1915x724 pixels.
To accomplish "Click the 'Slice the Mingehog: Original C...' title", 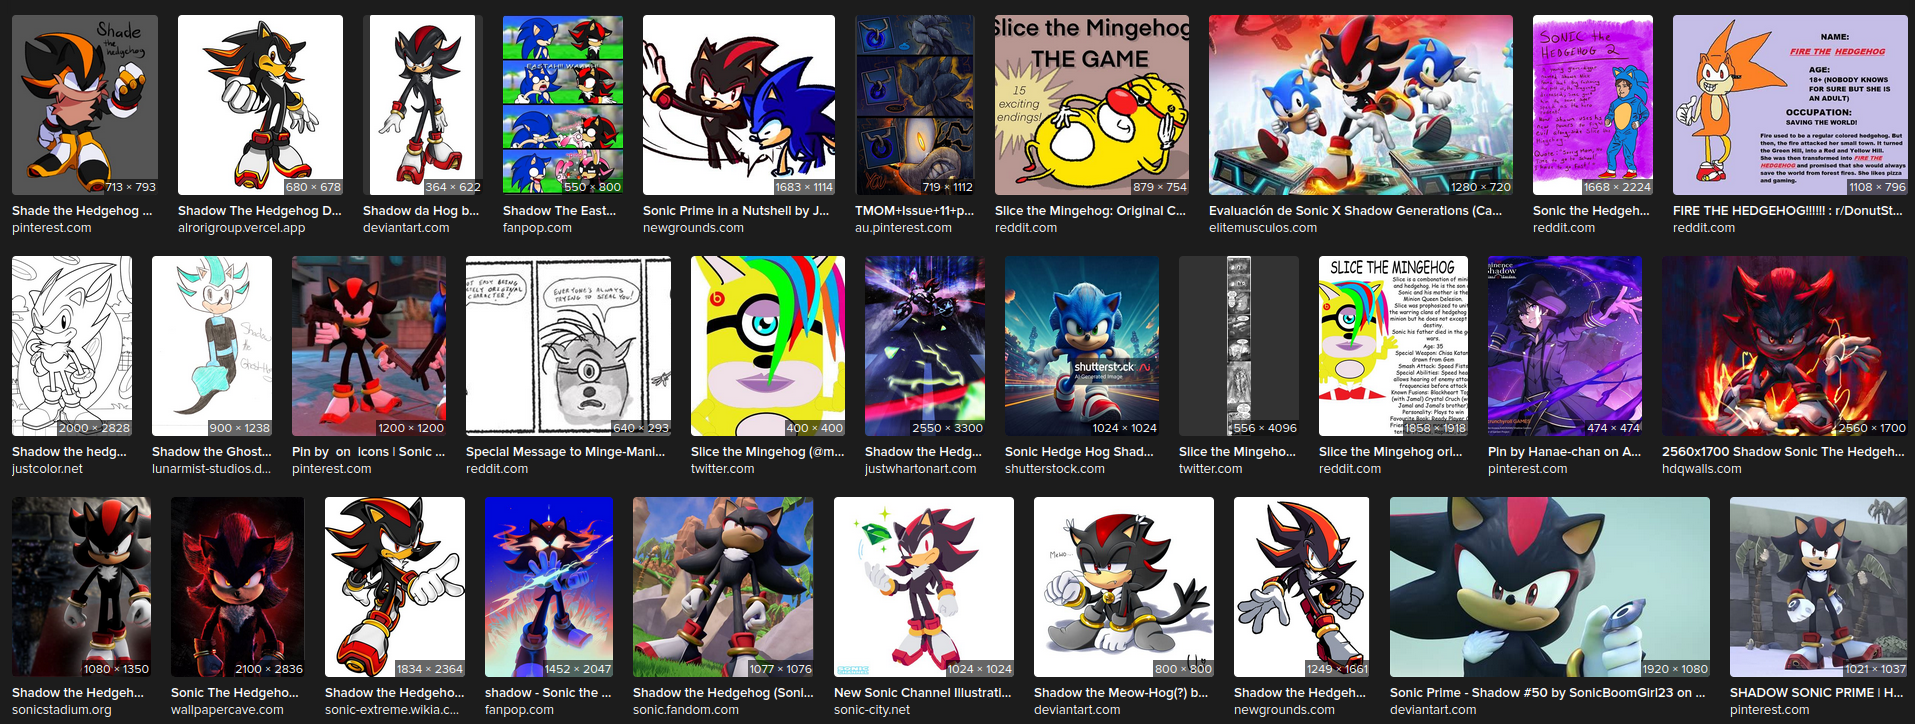I will [1090, 211].
